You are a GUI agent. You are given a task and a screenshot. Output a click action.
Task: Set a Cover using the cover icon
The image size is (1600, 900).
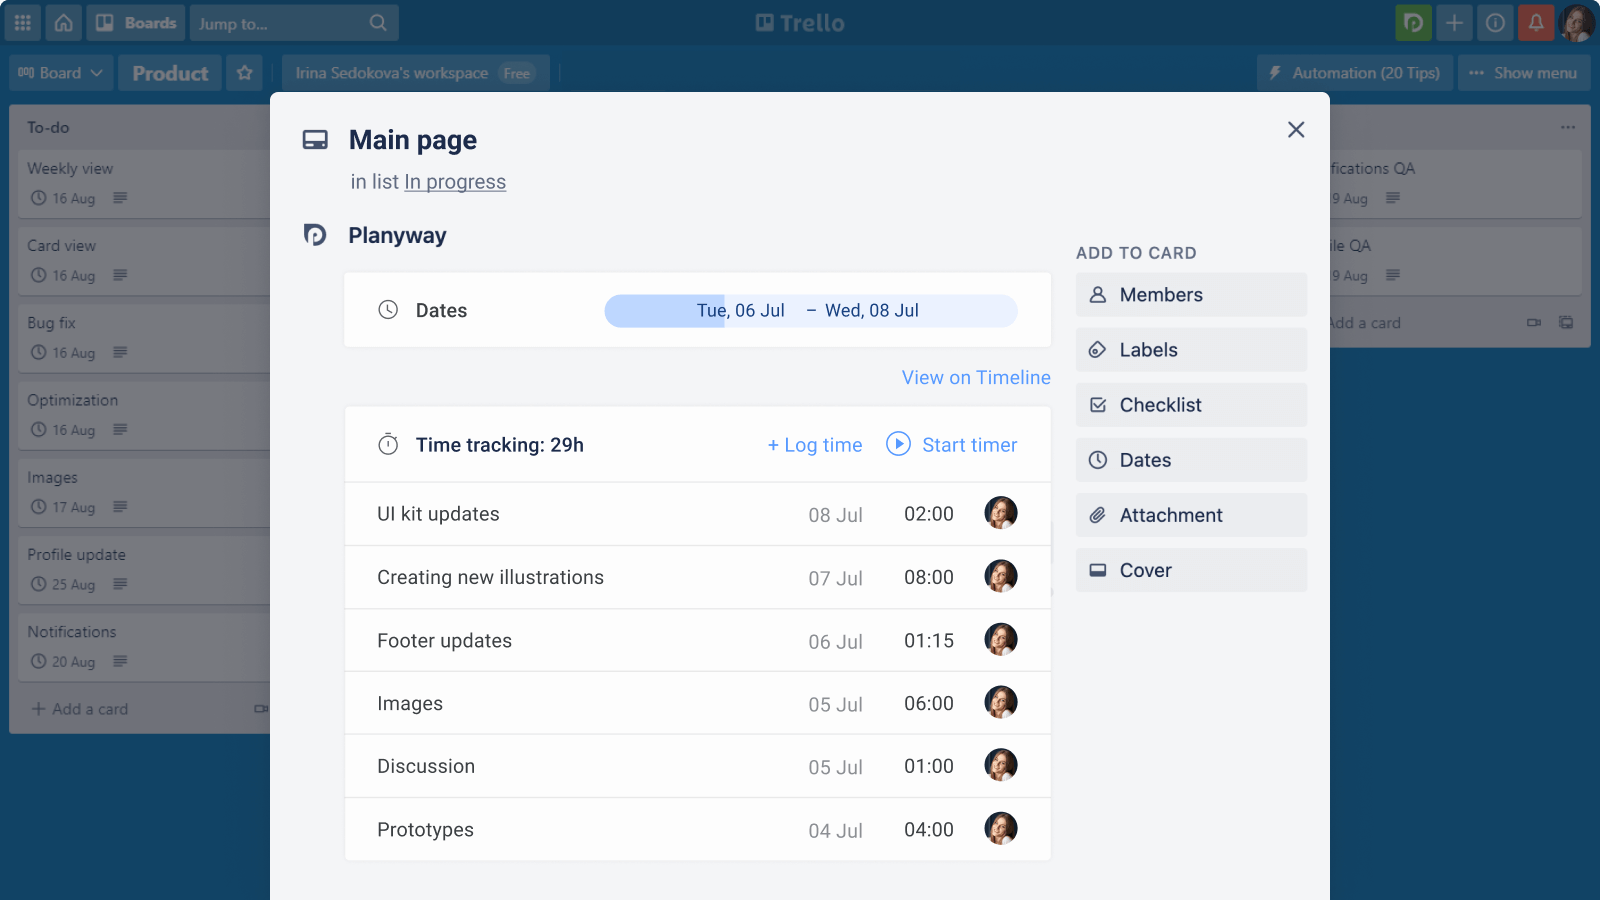[x=1100, y=569]
